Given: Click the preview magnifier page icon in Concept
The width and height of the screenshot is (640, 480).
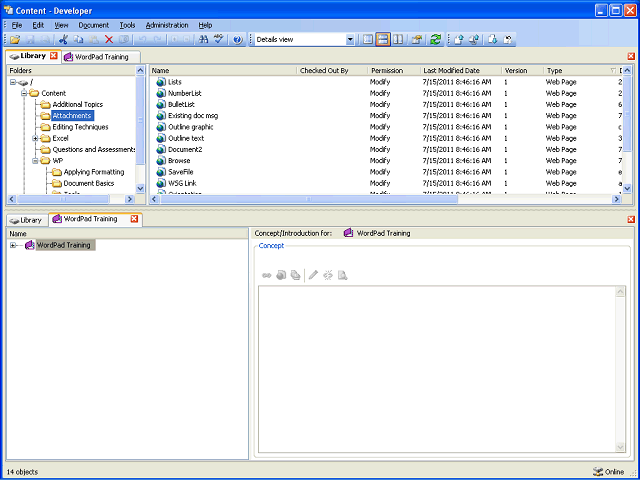Looking at the screenshot, I should click(x=342, y=276).
